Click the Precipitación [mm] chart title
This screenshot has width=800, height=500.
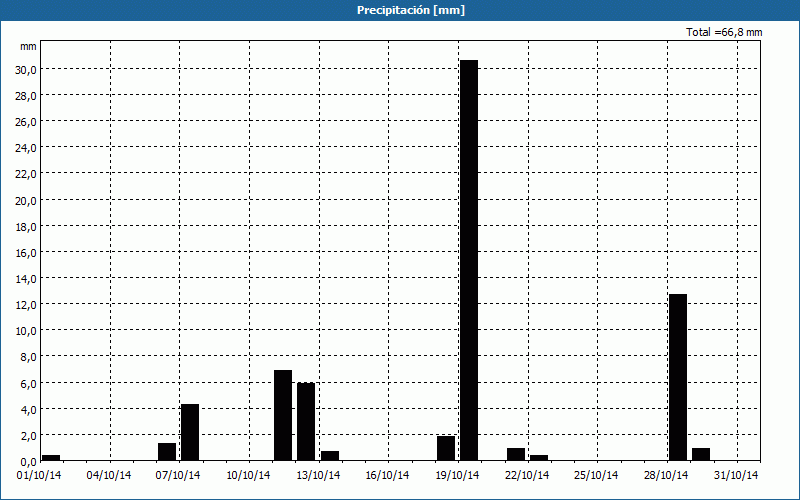coord(411,10)
